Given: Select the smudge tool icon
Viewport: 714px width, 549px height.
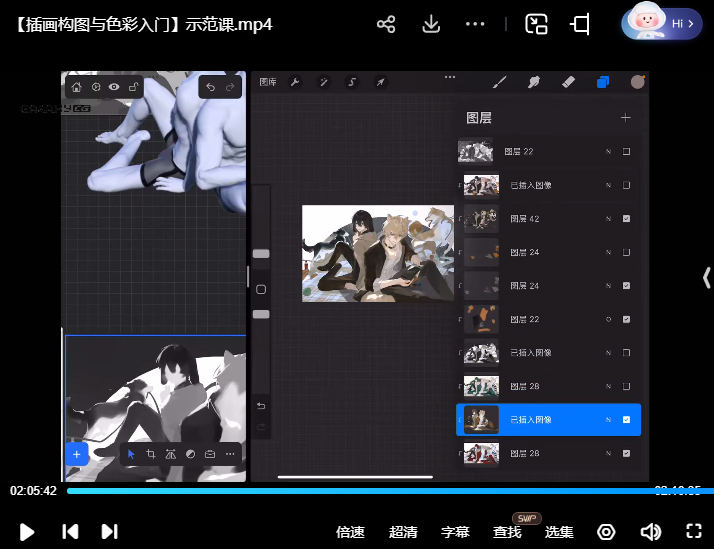Looking at the screenshot, I should (534, 82).
